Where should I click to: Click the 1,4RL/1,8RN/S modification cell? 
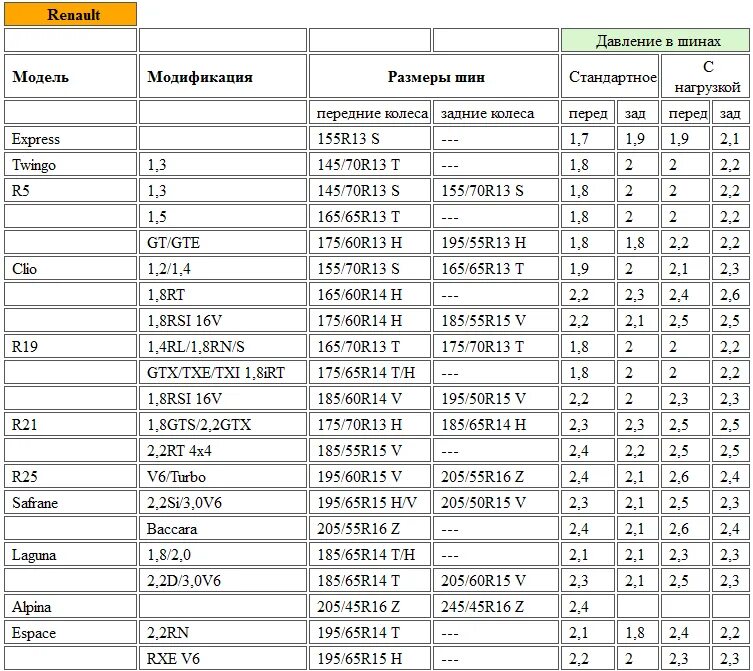pyautogui.click(x=223, y=346)
